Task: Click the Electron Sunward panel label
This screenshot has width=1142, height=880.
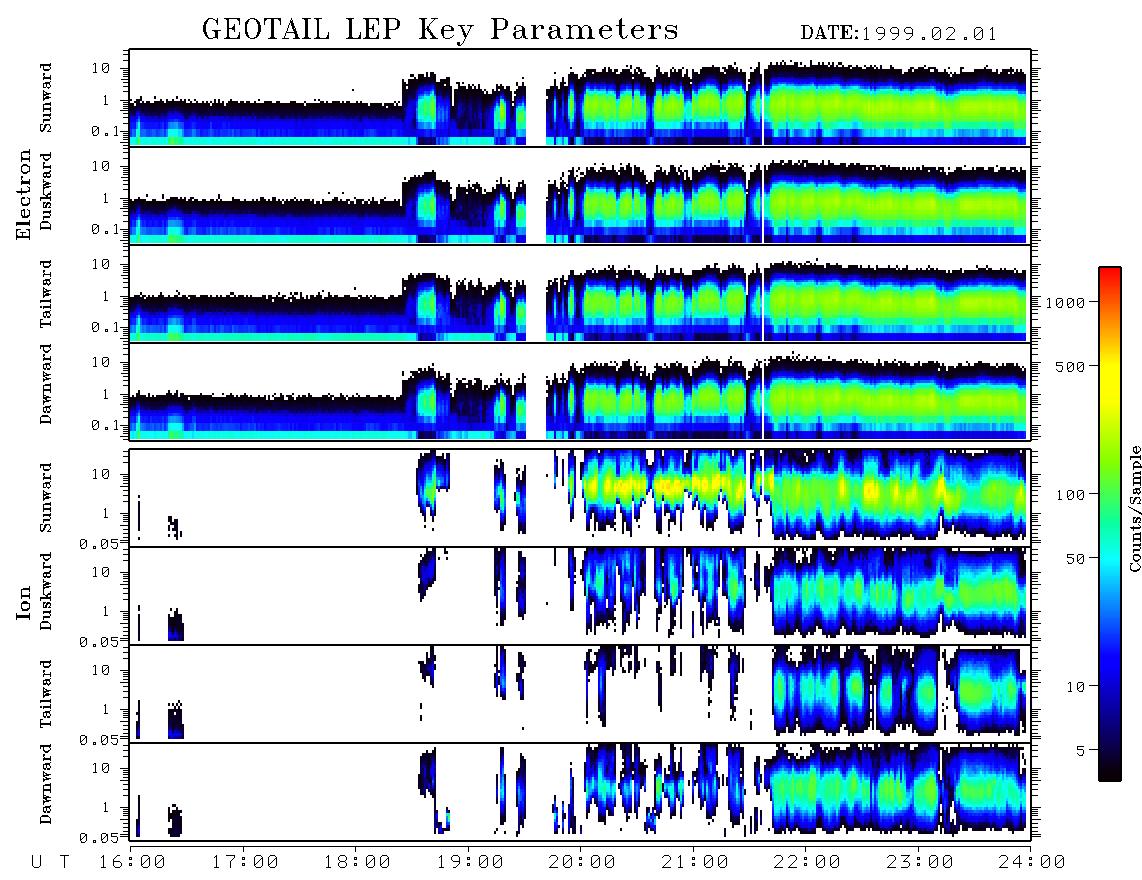Action: pos(46,98)
